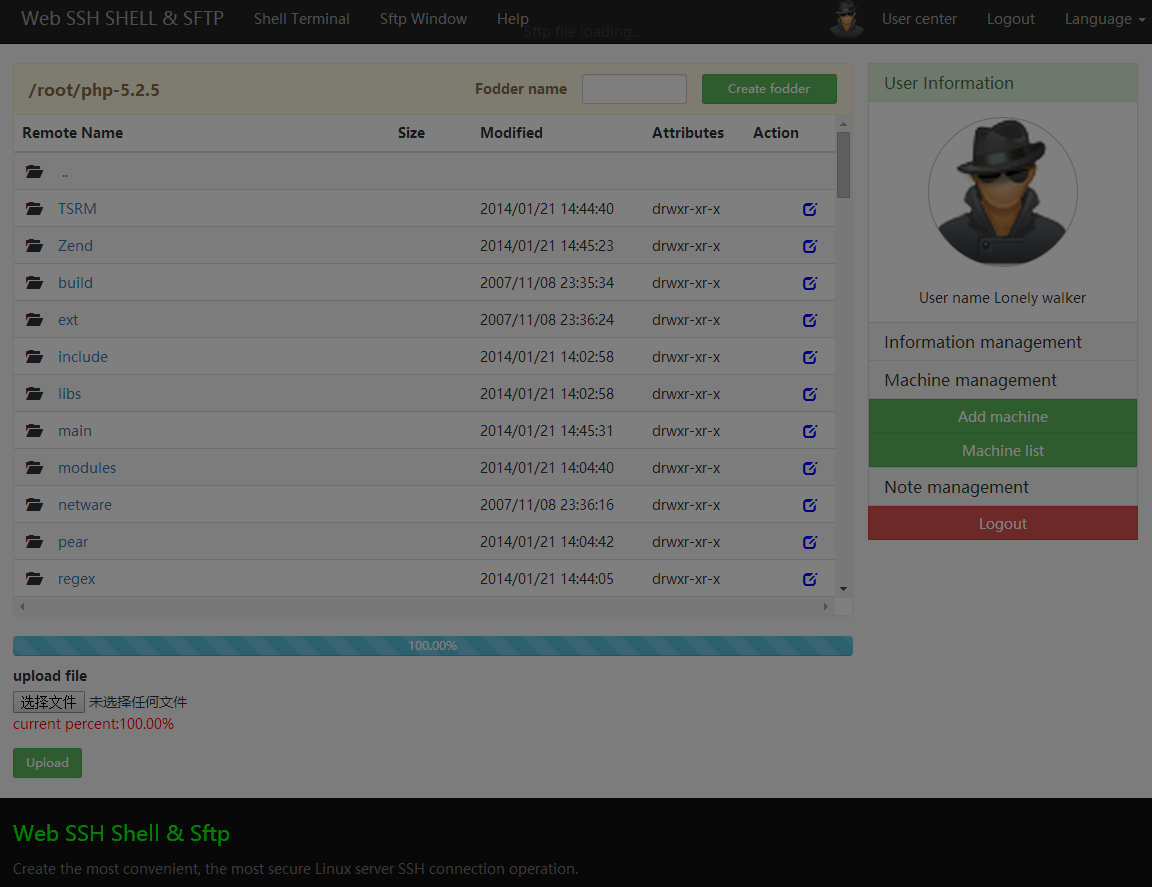Open regex folder link
Image resolution: width=1152 pixels, height=887 pixels.
76,579
